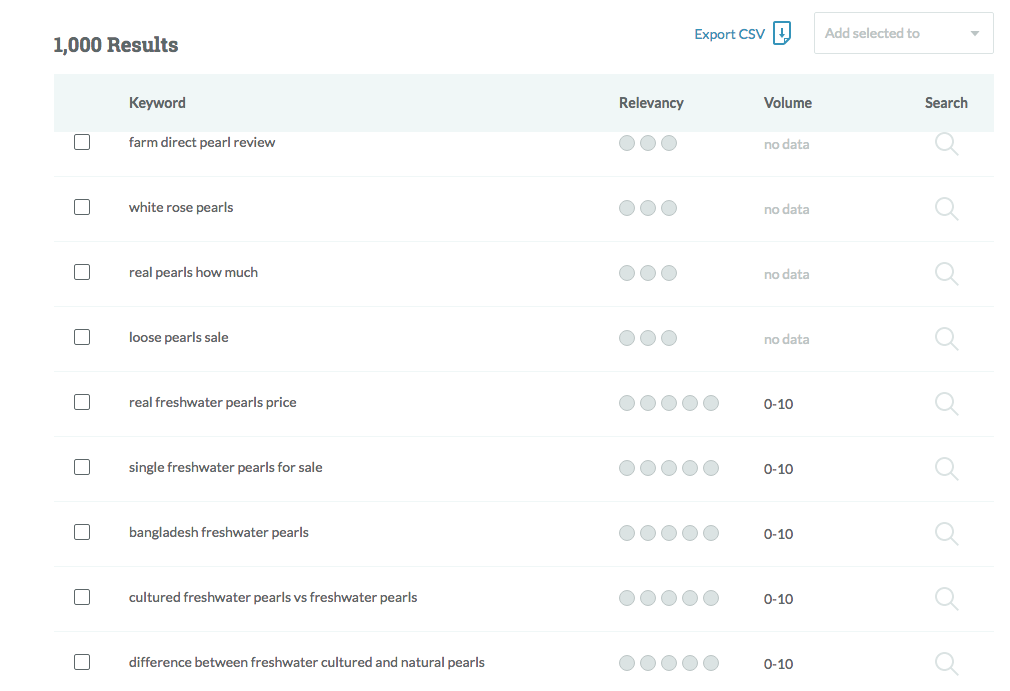Screen dimensions: 1010x691
Task: Click the Export CSV link
Action: [729, 34]
